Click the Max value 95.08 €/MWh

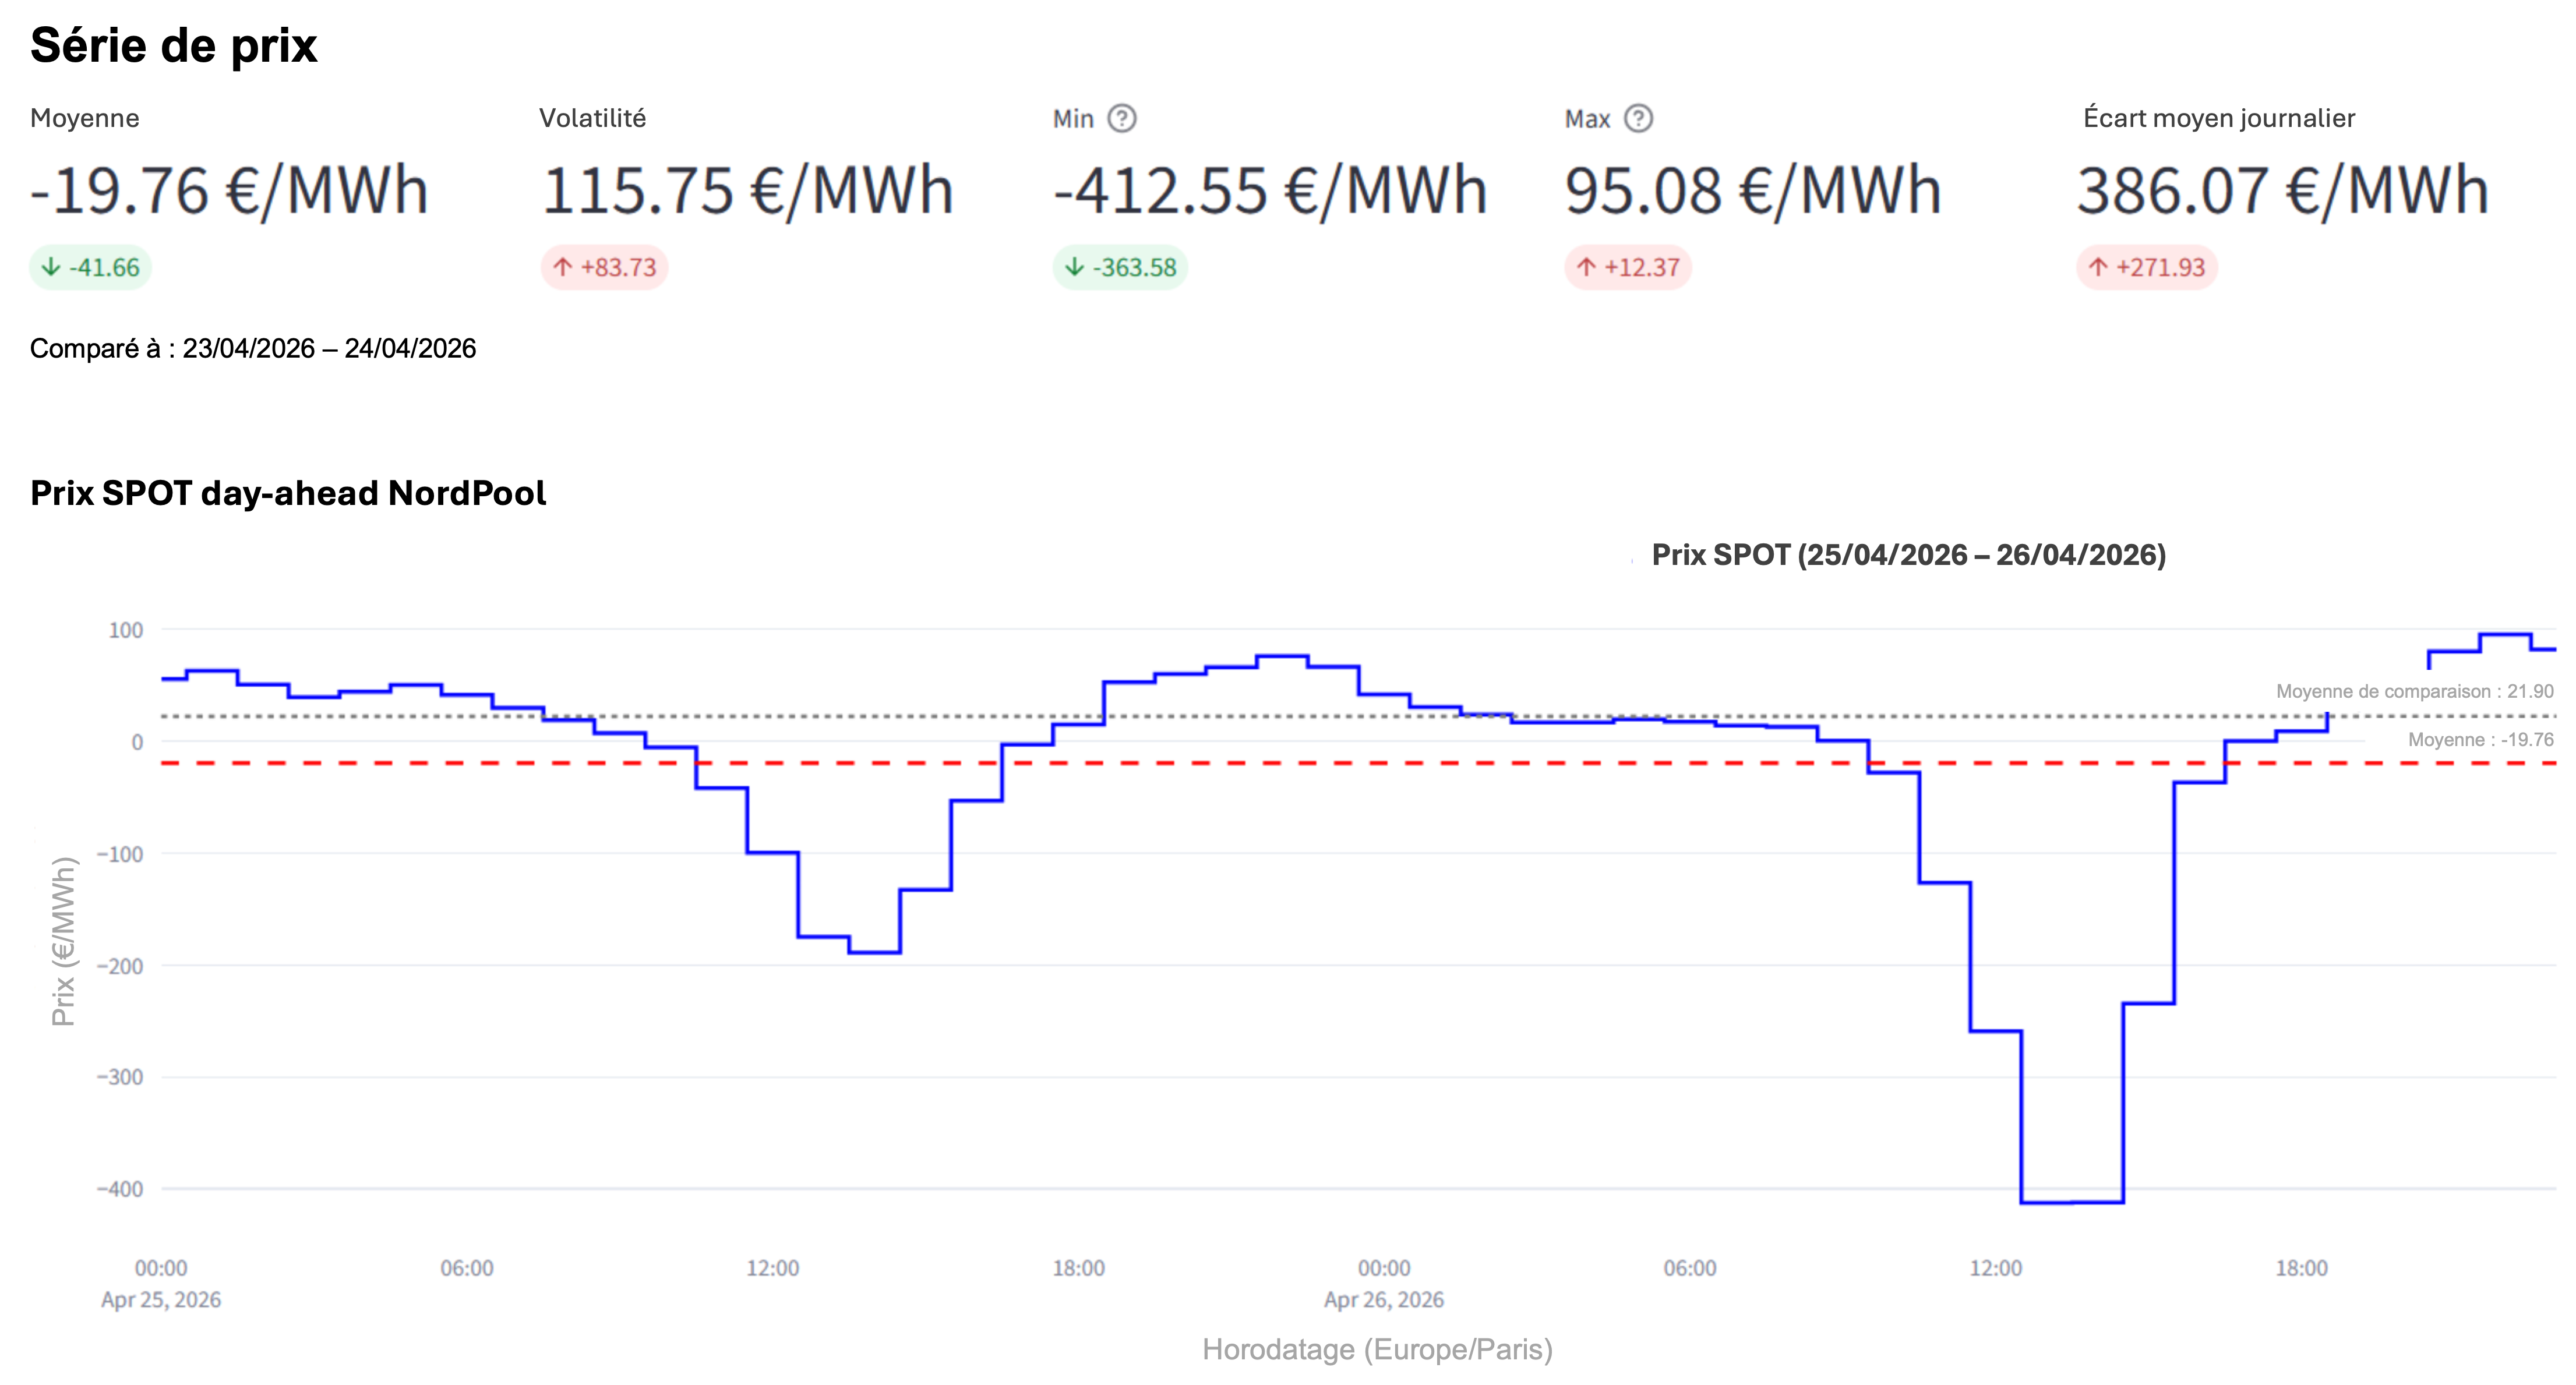(x=1753, y=190)
